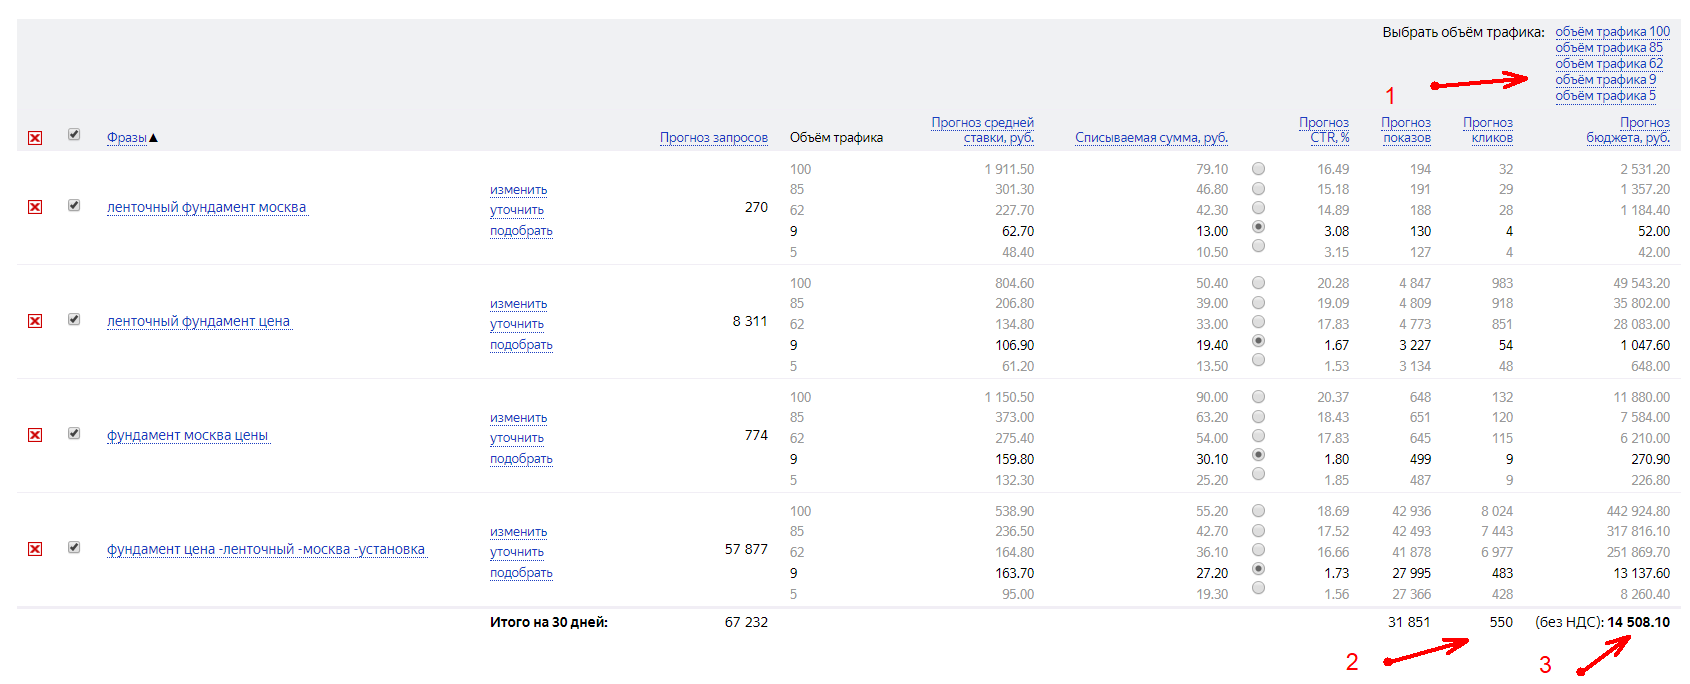Click total clicks value '550'
Viewport: 1690px width, 684px height.
[x=1501, y=622]
